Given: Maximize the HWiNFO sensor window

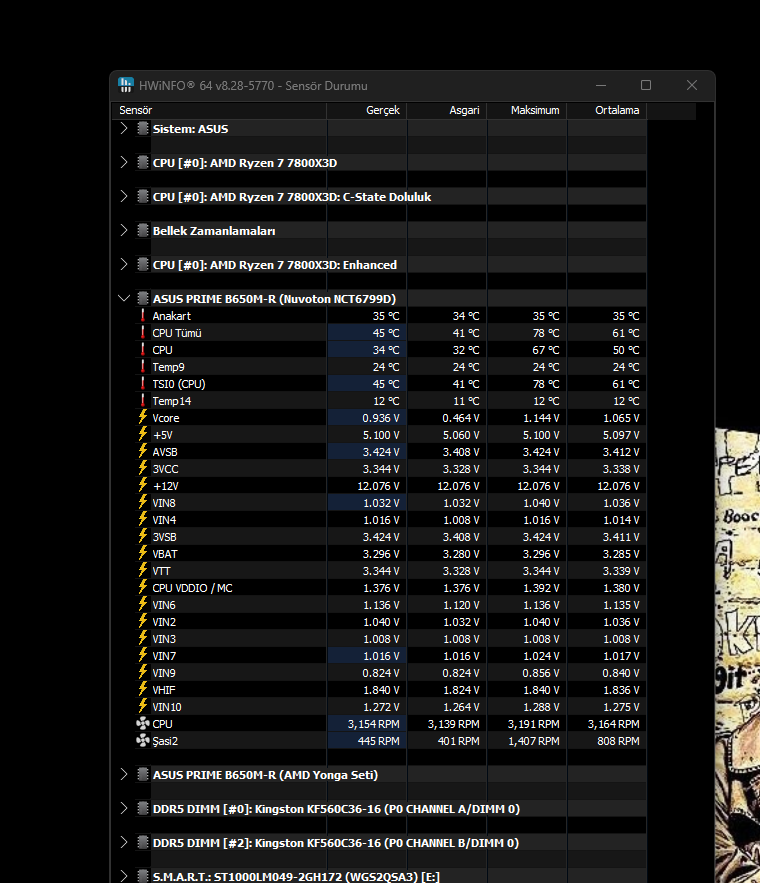Looking at the screenshot, I should (646, 85).
